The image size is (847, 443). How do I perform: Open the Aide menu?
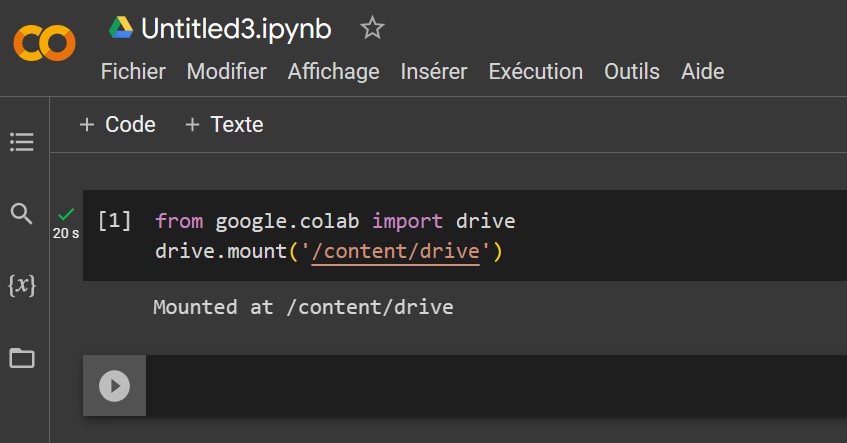tap(702, 71)
